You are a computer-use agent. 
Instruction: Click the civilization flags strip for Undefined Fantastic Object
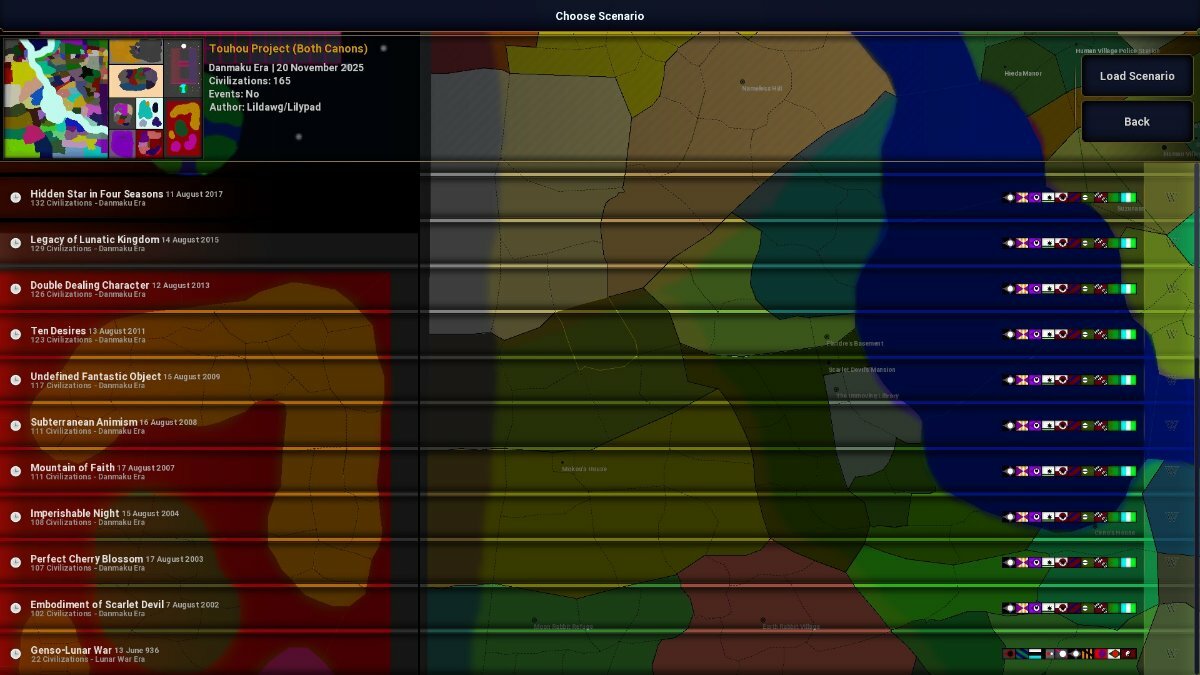[1069, 380]
